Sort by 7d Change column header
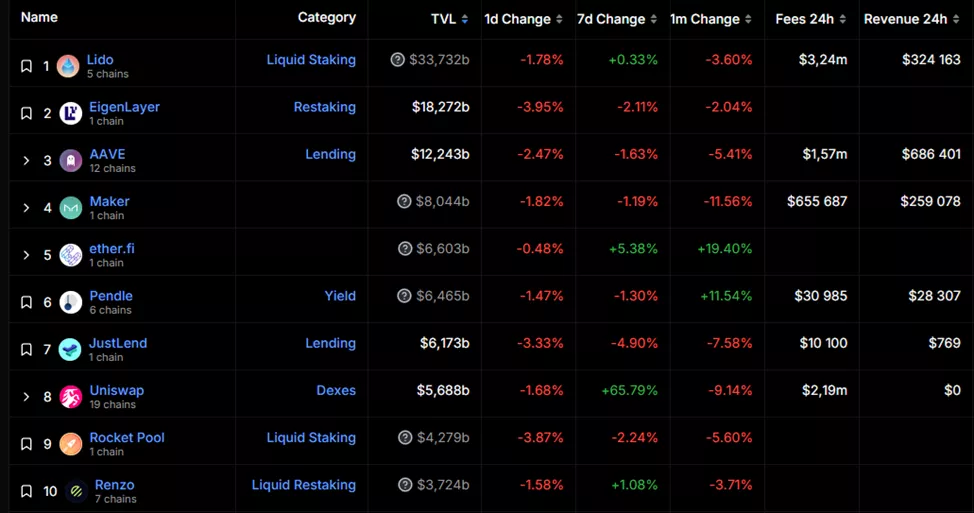 (612, 19)
